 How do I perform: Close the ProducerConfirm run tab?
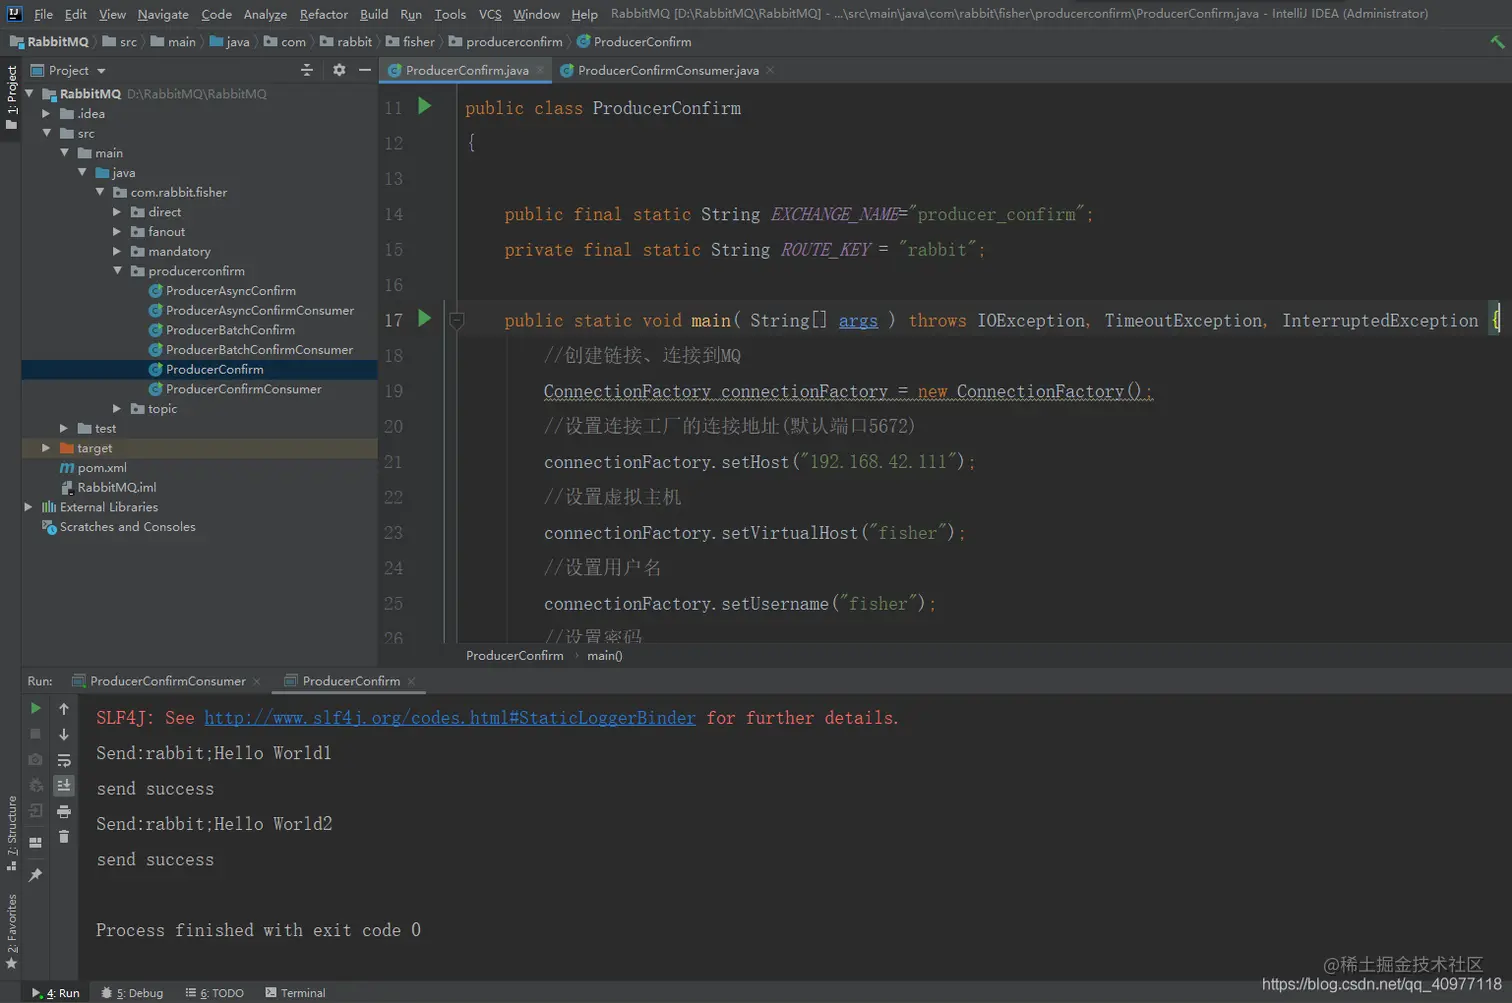411,681
